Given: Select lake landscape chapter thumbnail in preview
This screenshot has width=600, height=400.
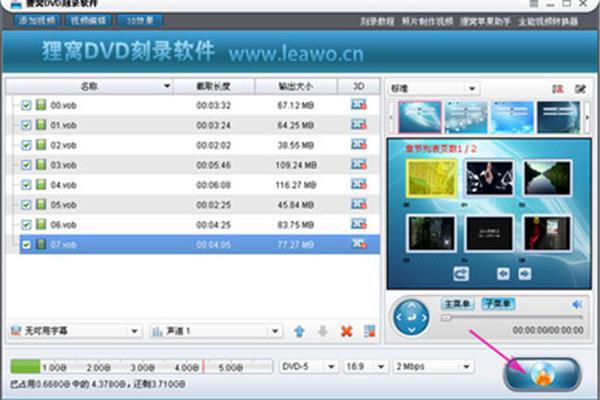Looking at the screenshot, I should click(547, 178).
